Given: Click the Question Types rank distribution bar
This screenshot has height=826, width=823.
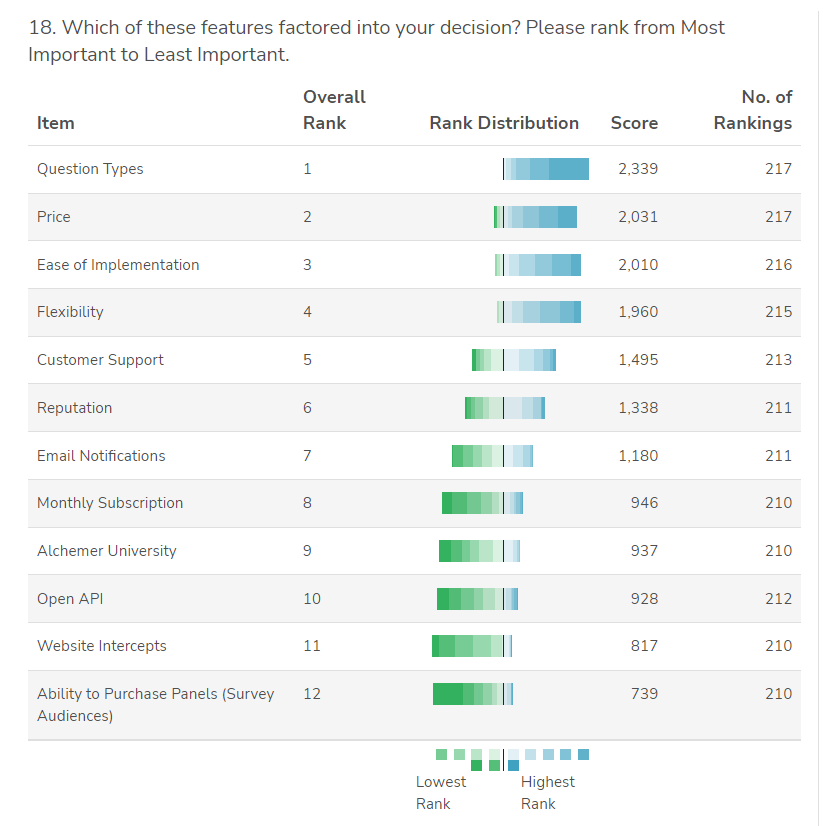Looking at the screenshot, I should [x=546, y=169].
